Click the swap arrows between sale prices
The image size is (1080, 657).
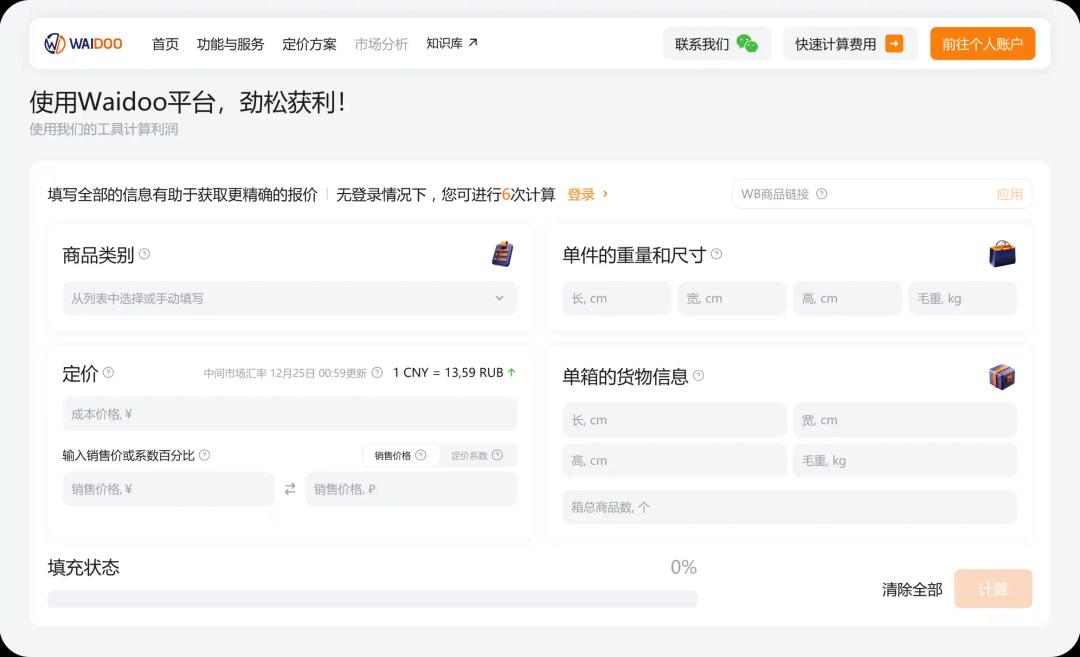[x=290, y=489]
